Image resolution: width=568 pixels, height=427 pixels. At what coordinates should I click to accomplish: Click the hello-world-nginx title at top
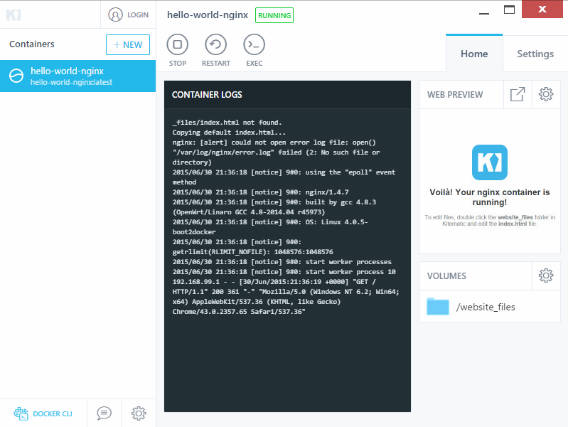208,15
